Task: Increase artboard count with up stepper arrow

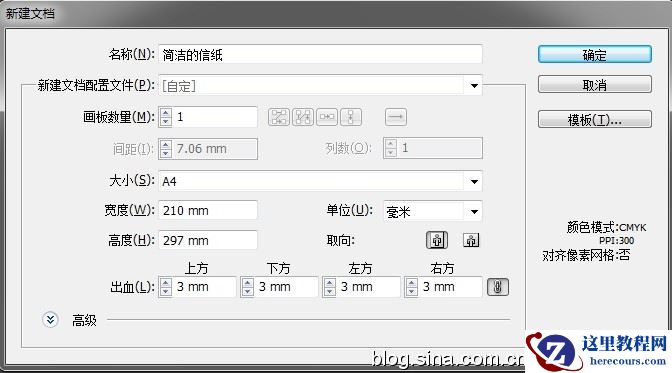Action: (x=165, y=112)
